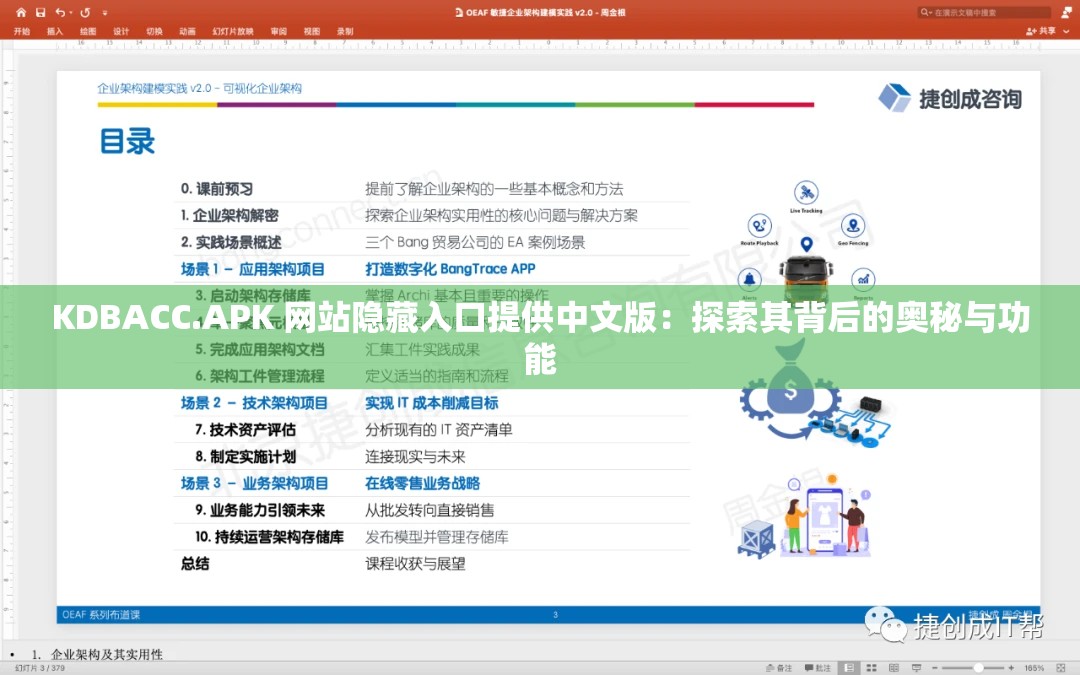
Task: Open the 动画 ribbon tab
Action: [x=187, y=32]
